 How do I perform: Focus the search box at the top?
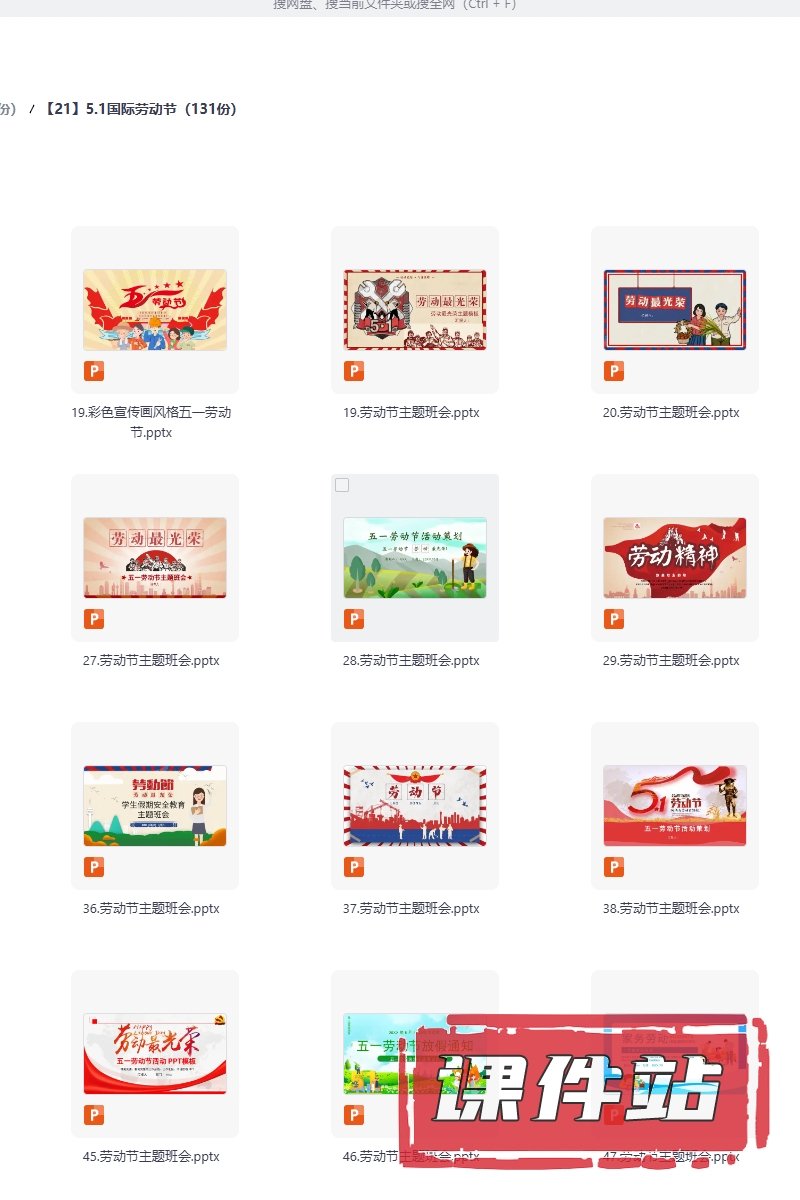[395, 5]
